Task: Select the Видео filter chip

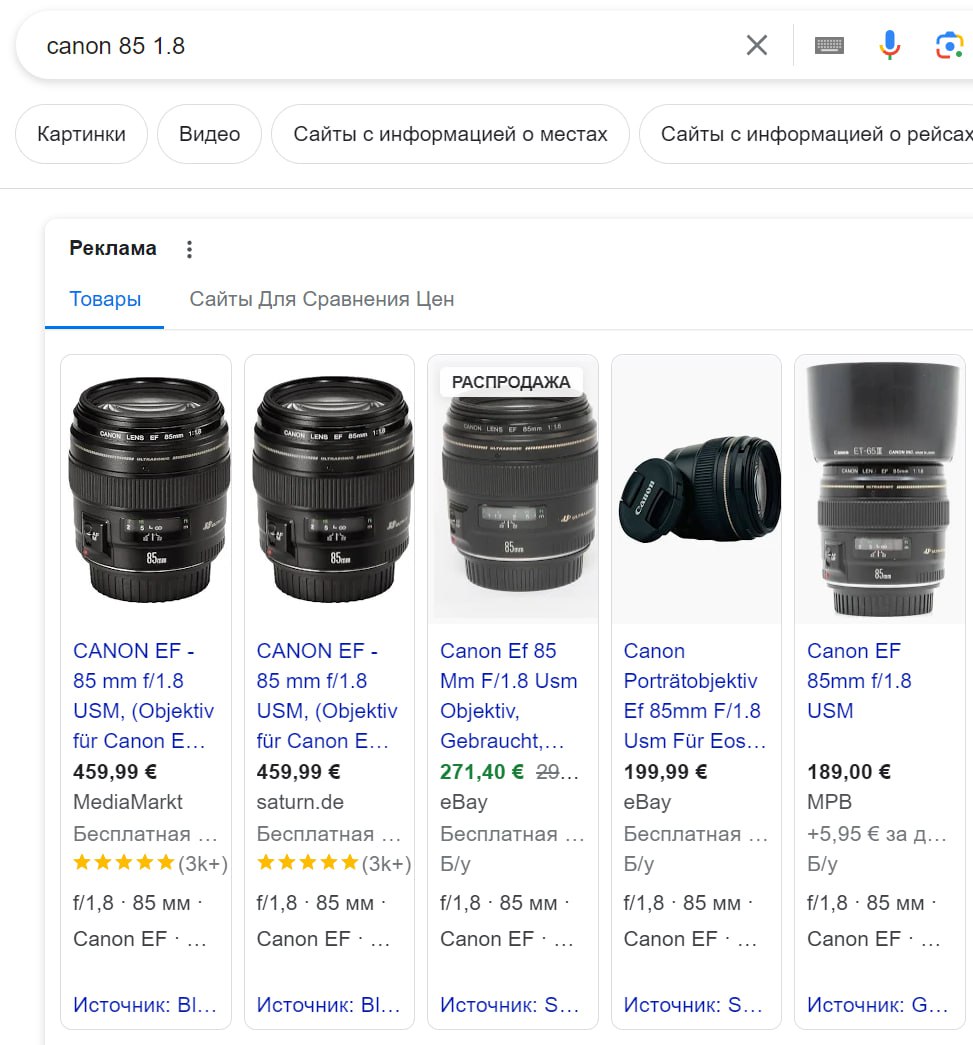Action: (x=209, y=134)
